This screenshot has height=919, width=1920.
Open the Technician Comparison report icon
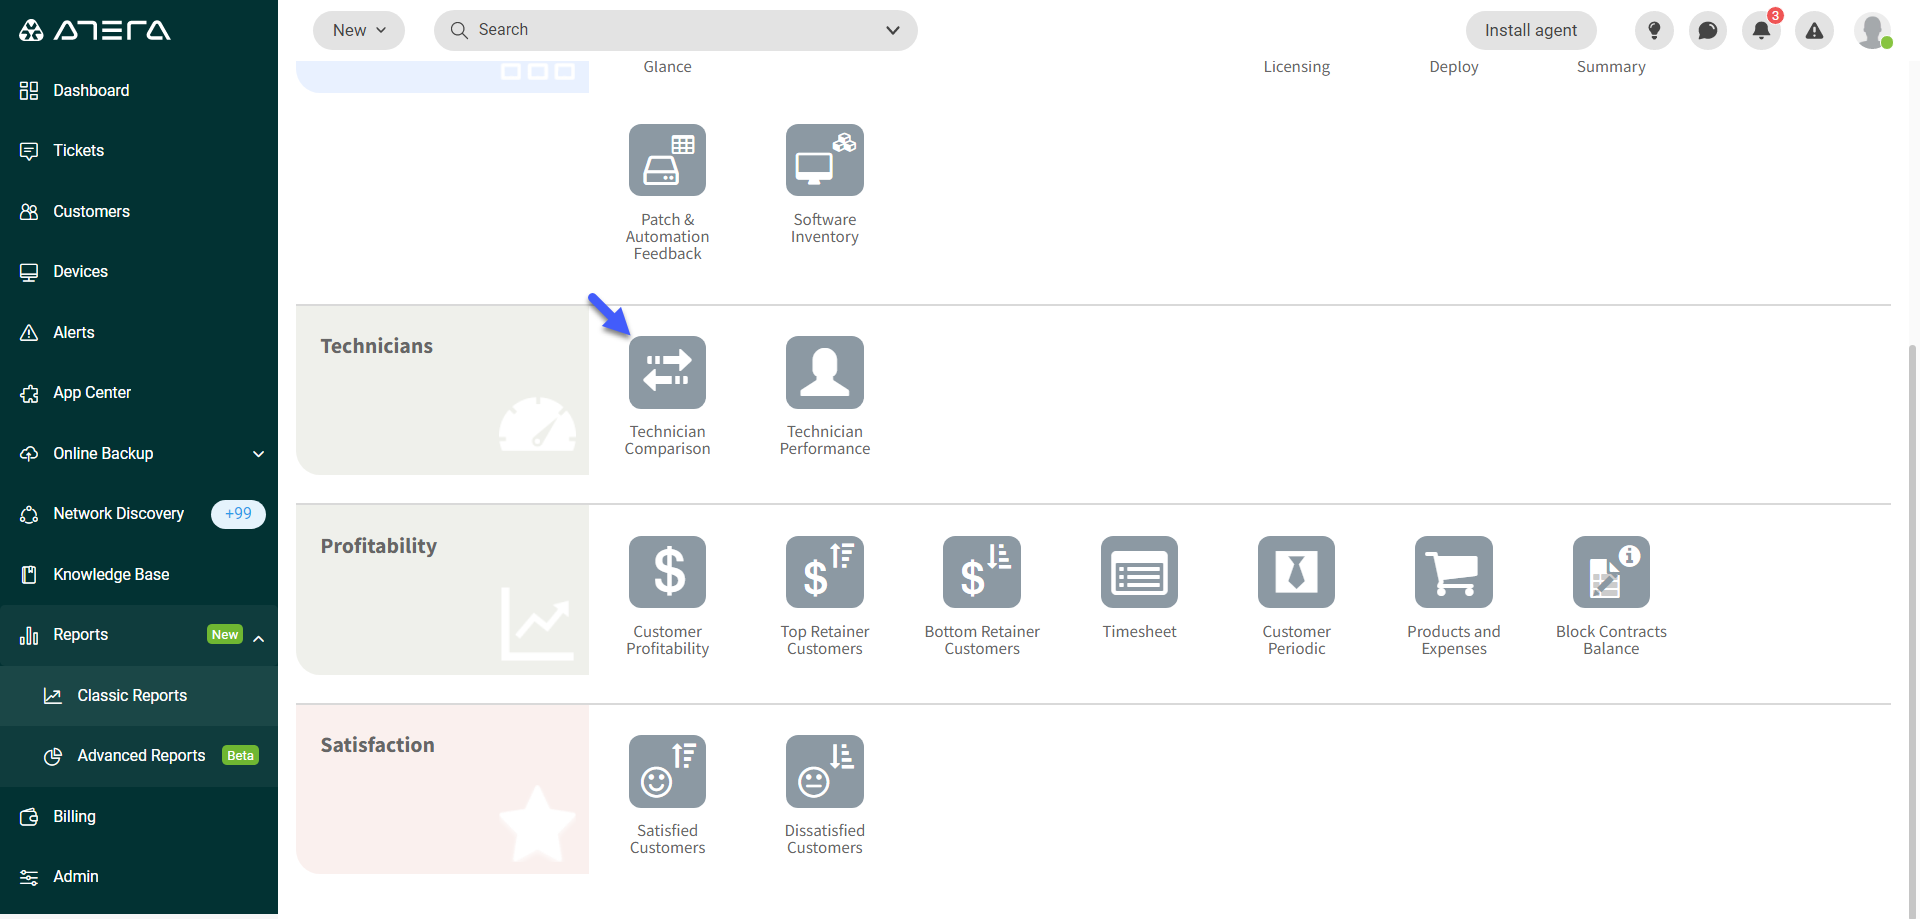[667, 372]
